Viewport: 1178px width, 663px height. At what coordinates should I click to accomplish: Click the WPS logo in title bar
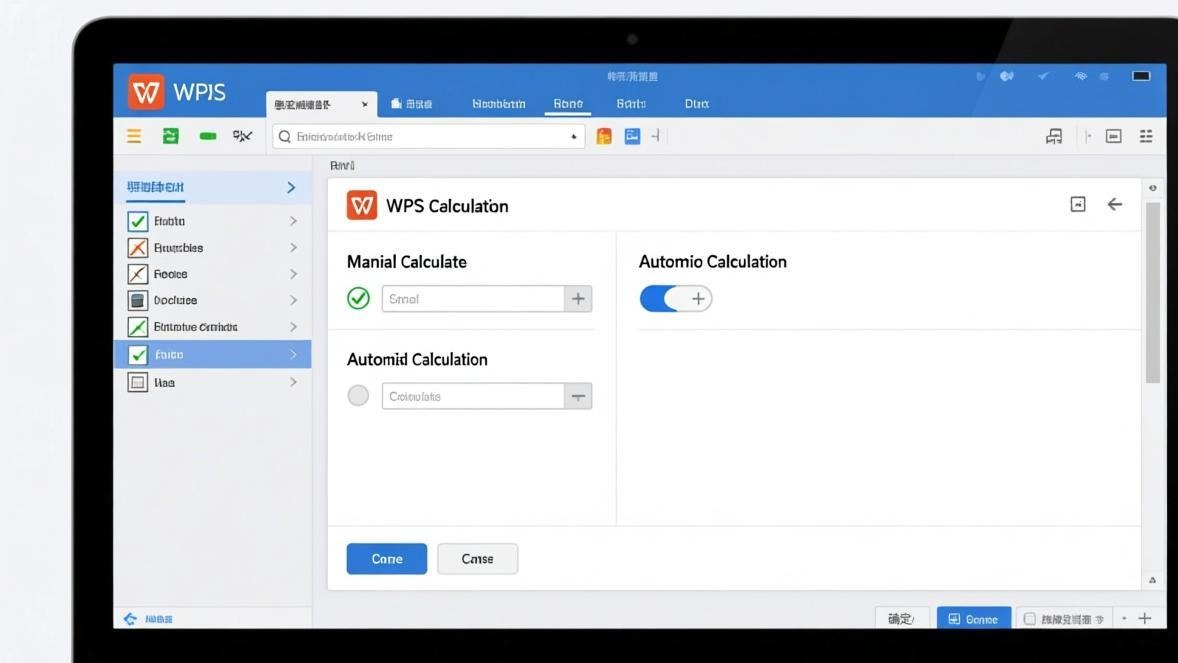(146, 92)
